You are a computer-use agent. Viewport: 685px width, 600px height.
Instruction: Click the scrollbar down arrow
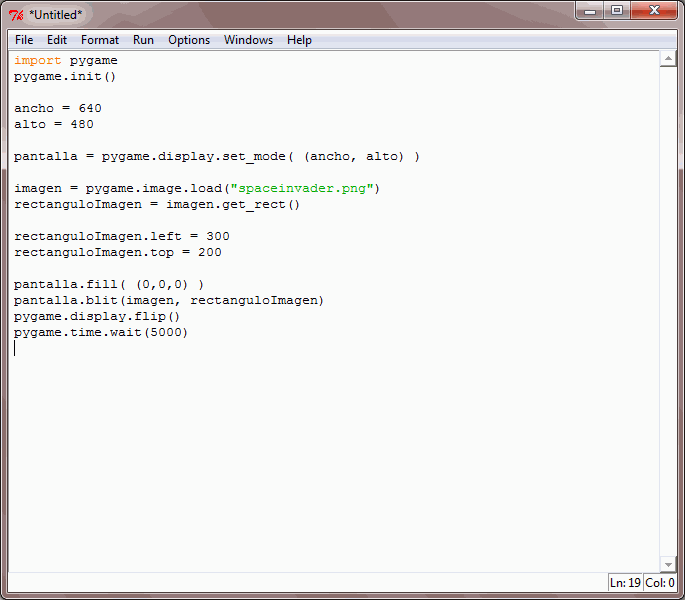tap(668, 564)
